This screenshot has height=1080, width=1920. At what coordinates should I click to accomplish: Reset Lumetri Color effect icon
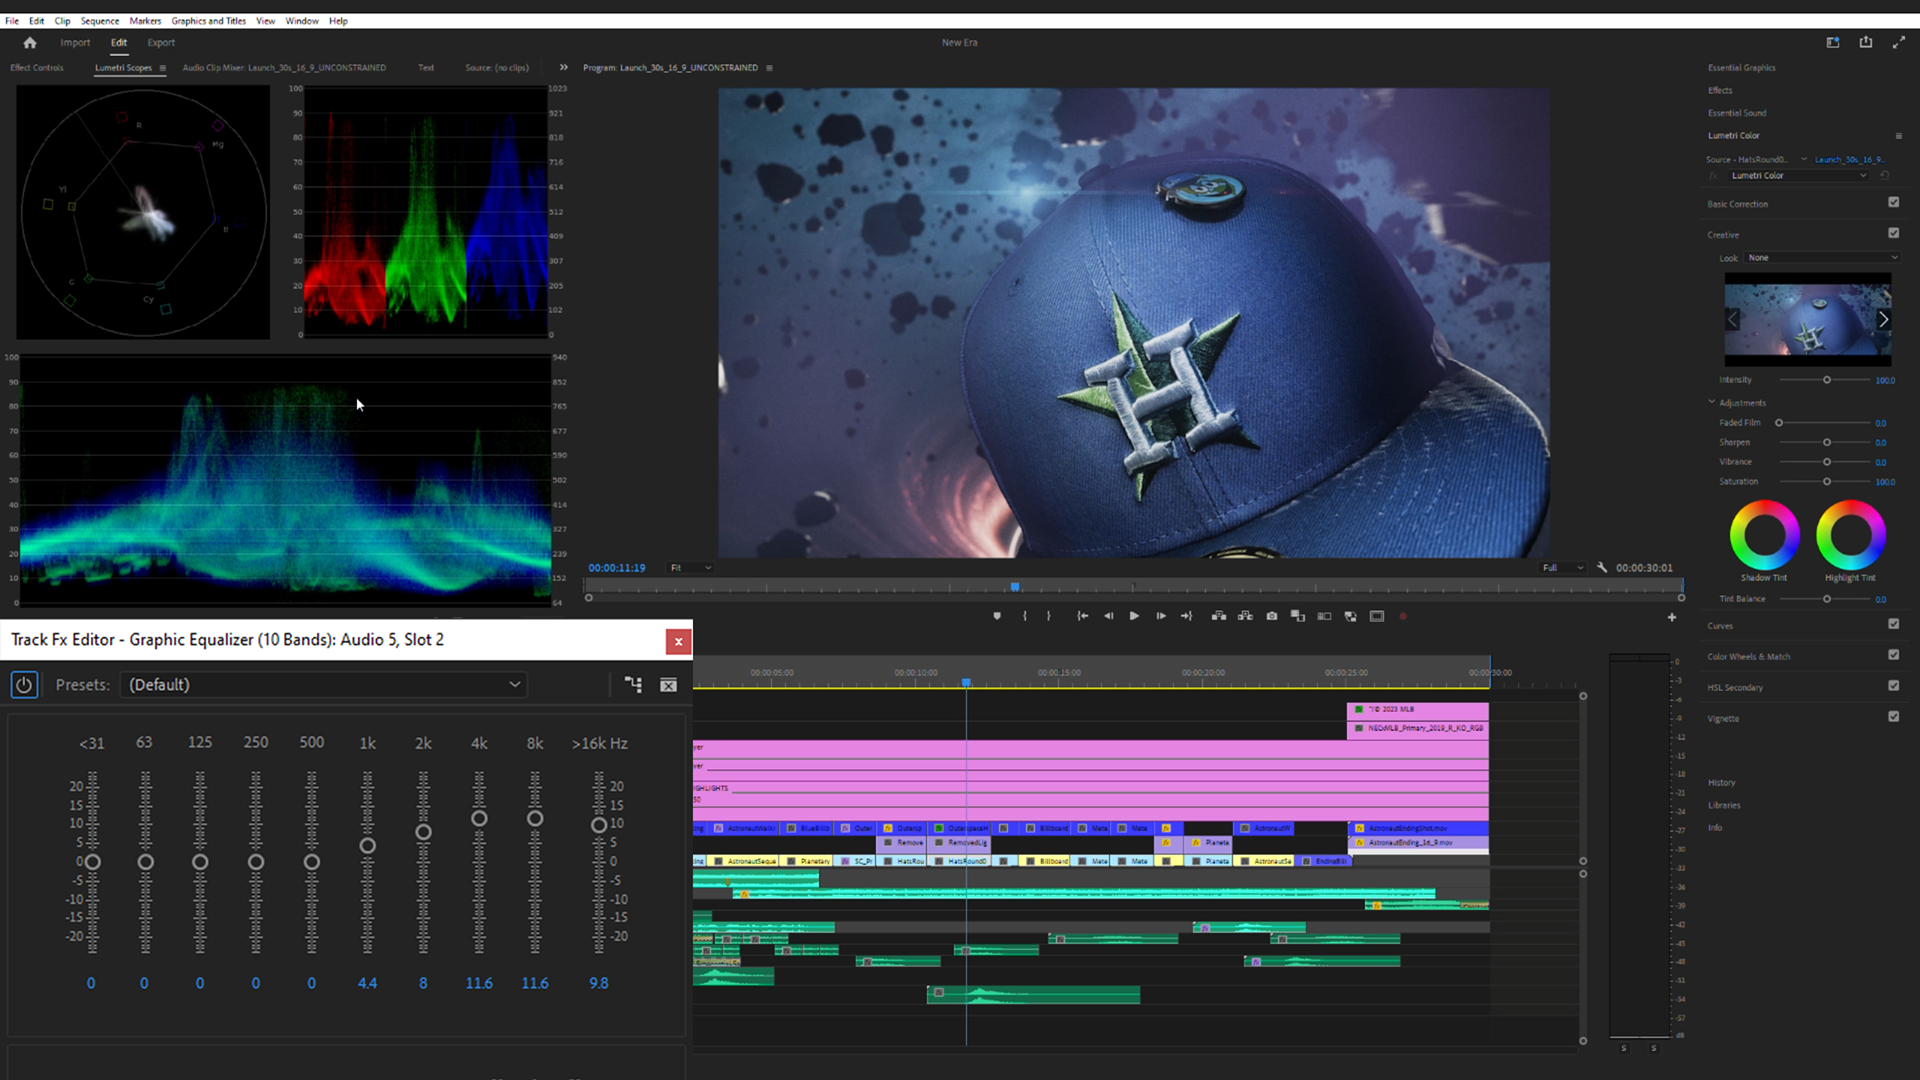[x=1885, y=175]
